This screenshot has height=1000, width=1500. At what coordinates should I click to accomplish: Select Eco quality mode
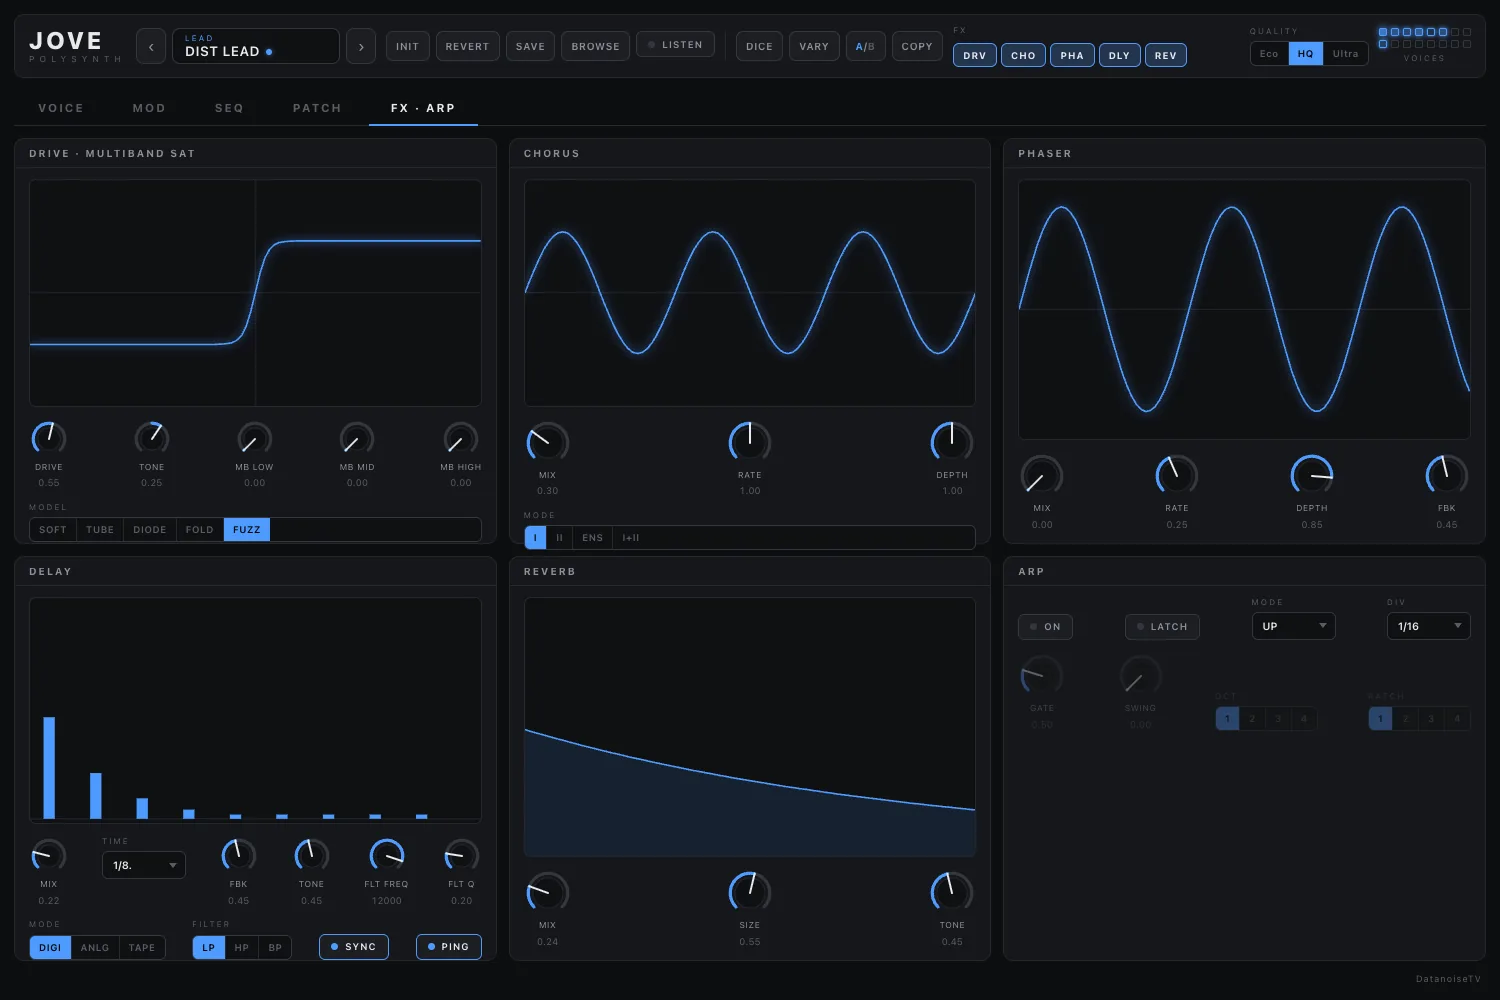coord(1269,54)
